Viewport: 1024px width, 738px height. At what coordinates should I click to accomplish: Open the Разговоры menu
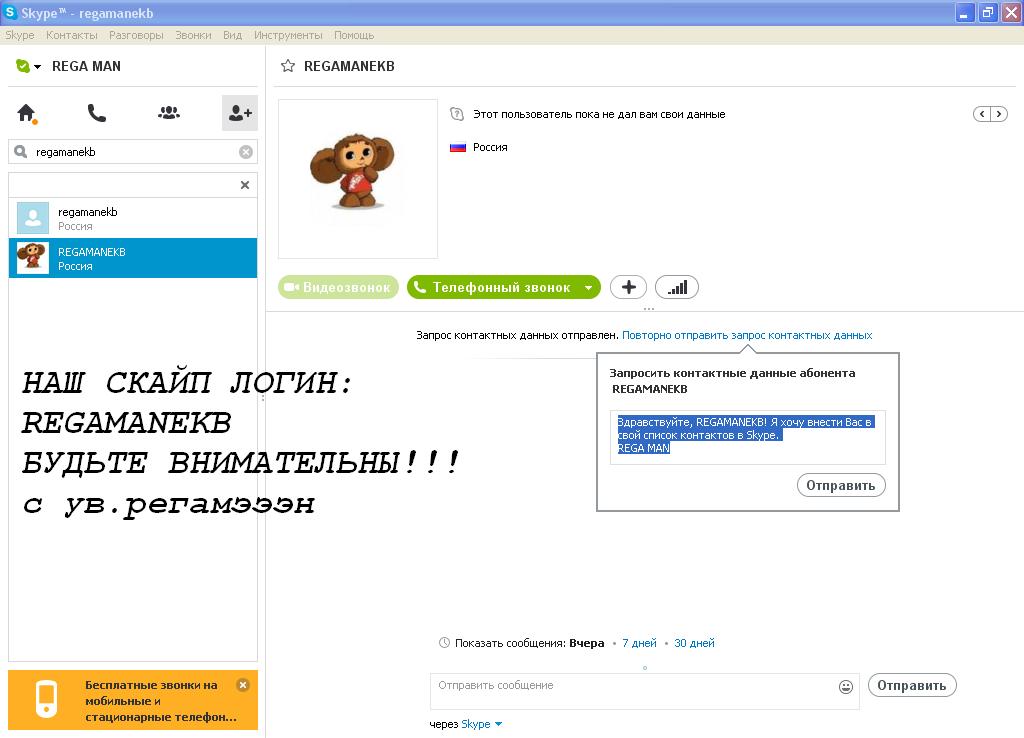pyautogui.click(x=136, y=35)
